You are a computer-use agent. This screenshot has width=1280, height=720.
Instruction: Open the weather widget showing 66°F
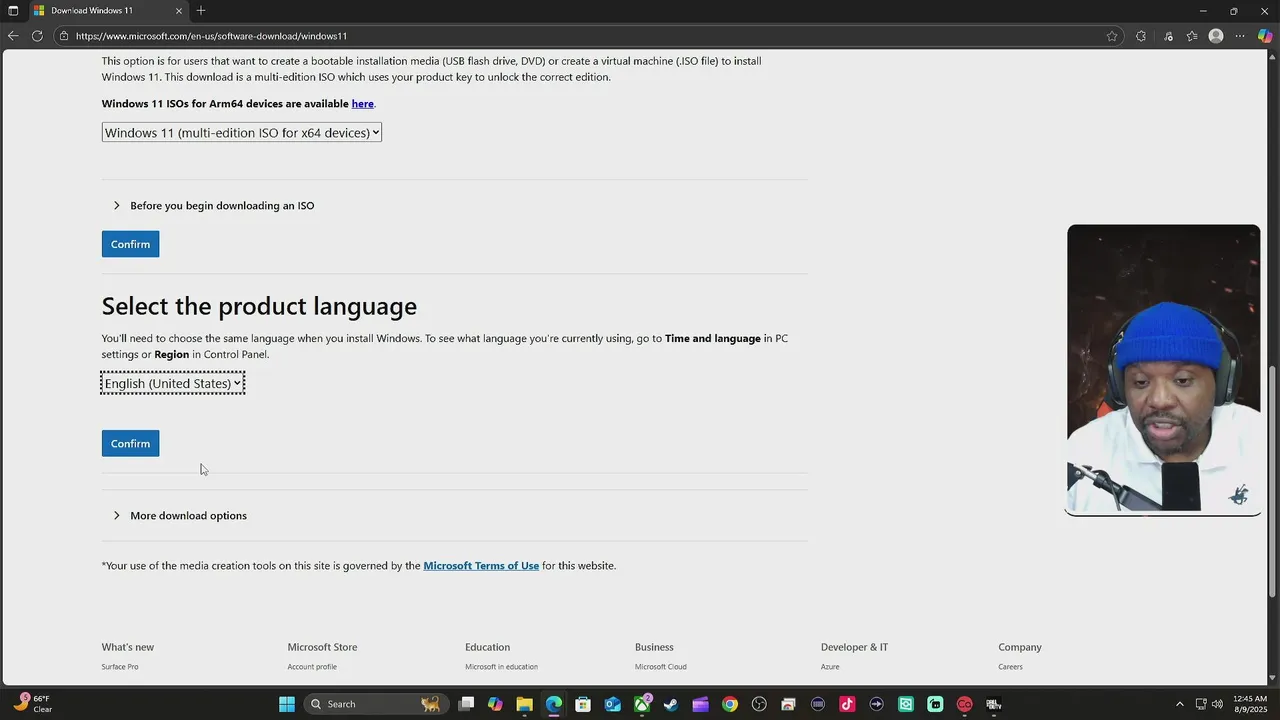click(x=33, y=704)
